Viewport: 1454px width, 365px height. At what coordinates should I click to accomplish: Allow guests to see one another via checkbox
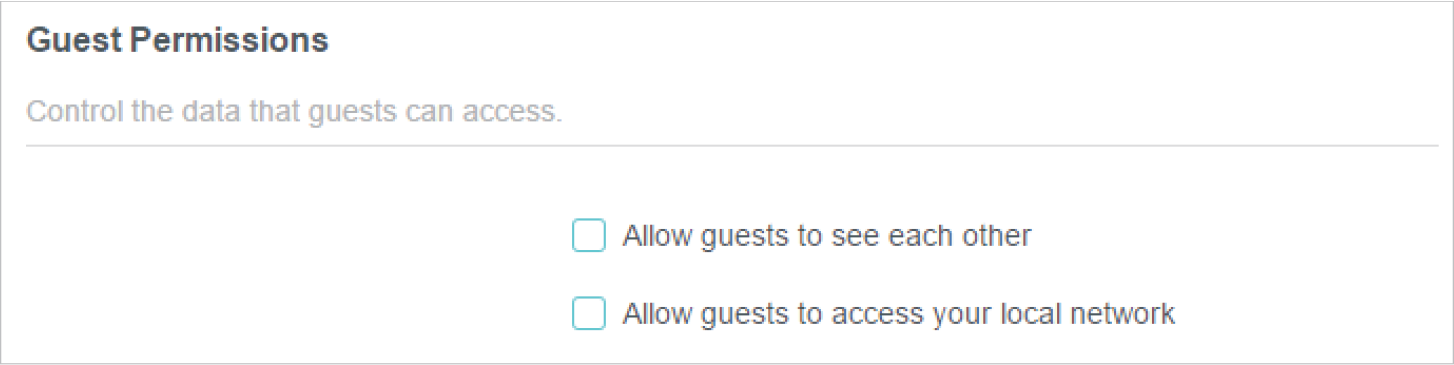589,236
